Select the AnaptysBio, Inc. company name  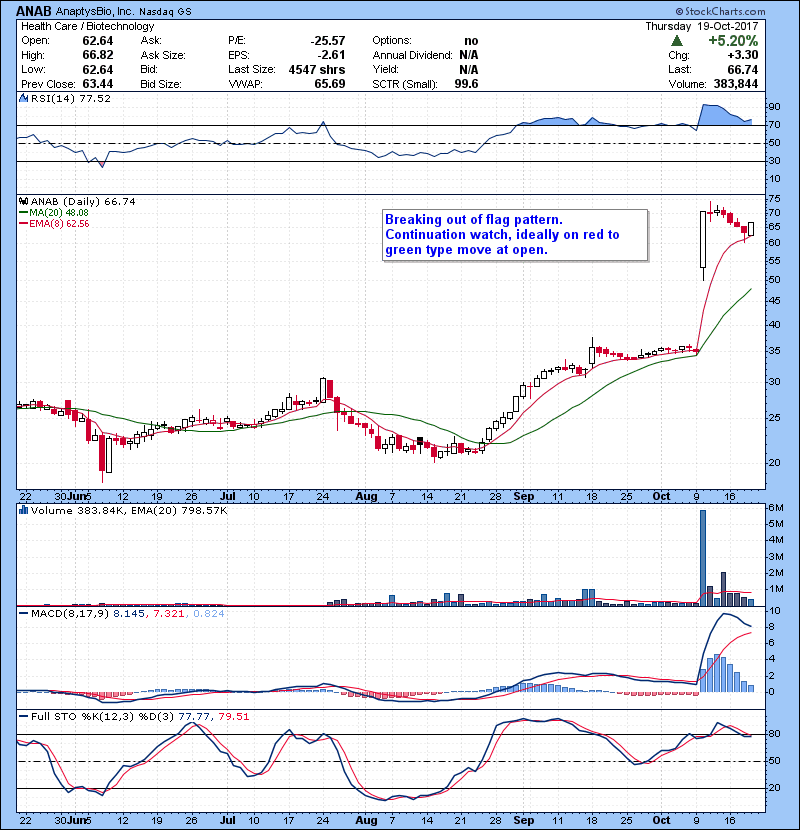(x=94, y=11)
